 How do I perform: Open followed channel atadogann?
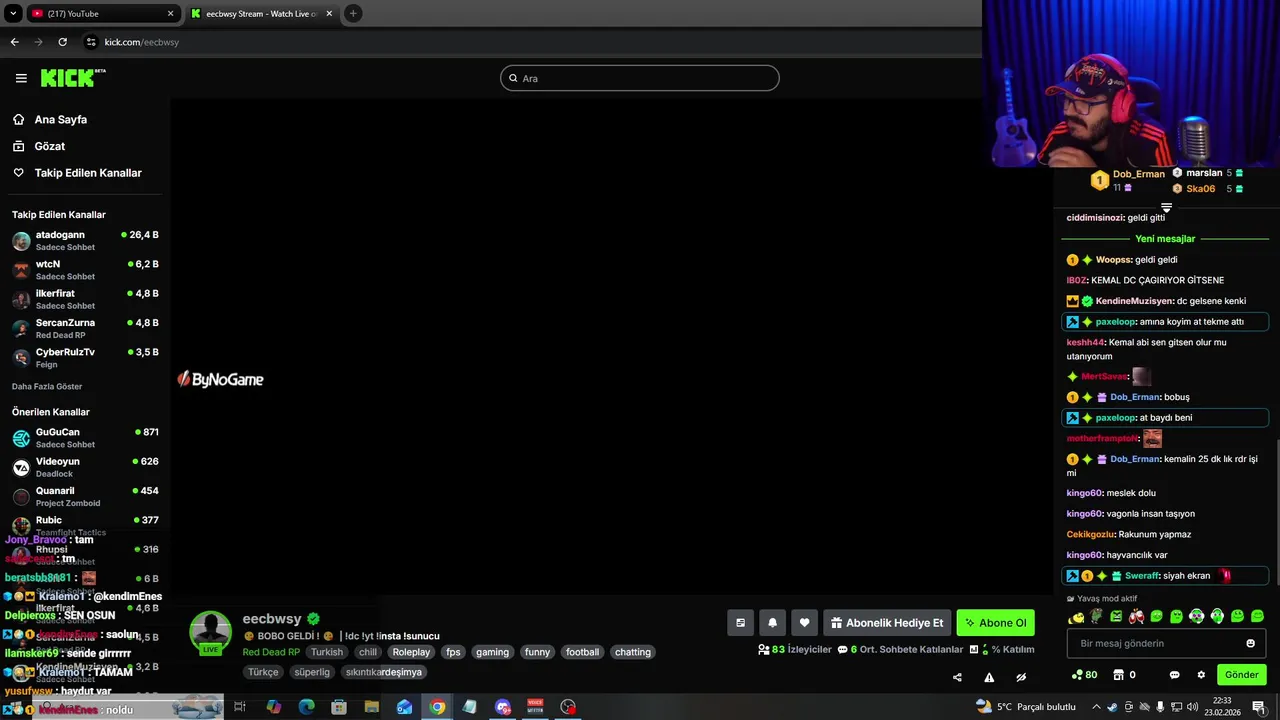coord(85,241)
